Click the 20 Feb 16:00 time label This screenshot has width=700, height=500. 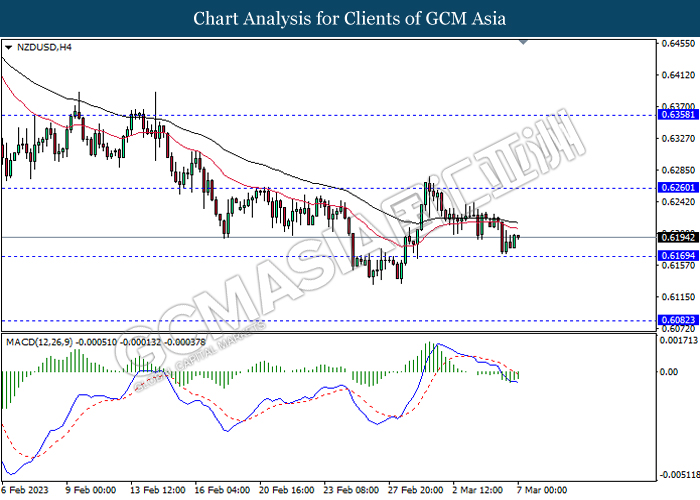(x=287, y=490)
